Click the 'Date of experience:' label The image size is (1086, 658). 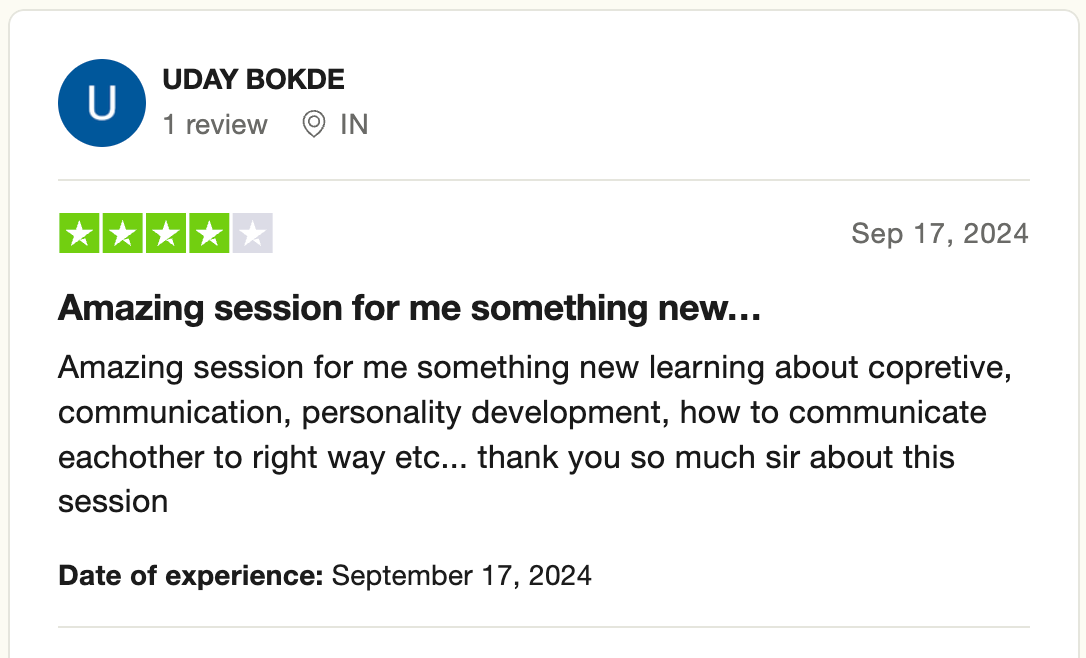(x=190, y=576)
